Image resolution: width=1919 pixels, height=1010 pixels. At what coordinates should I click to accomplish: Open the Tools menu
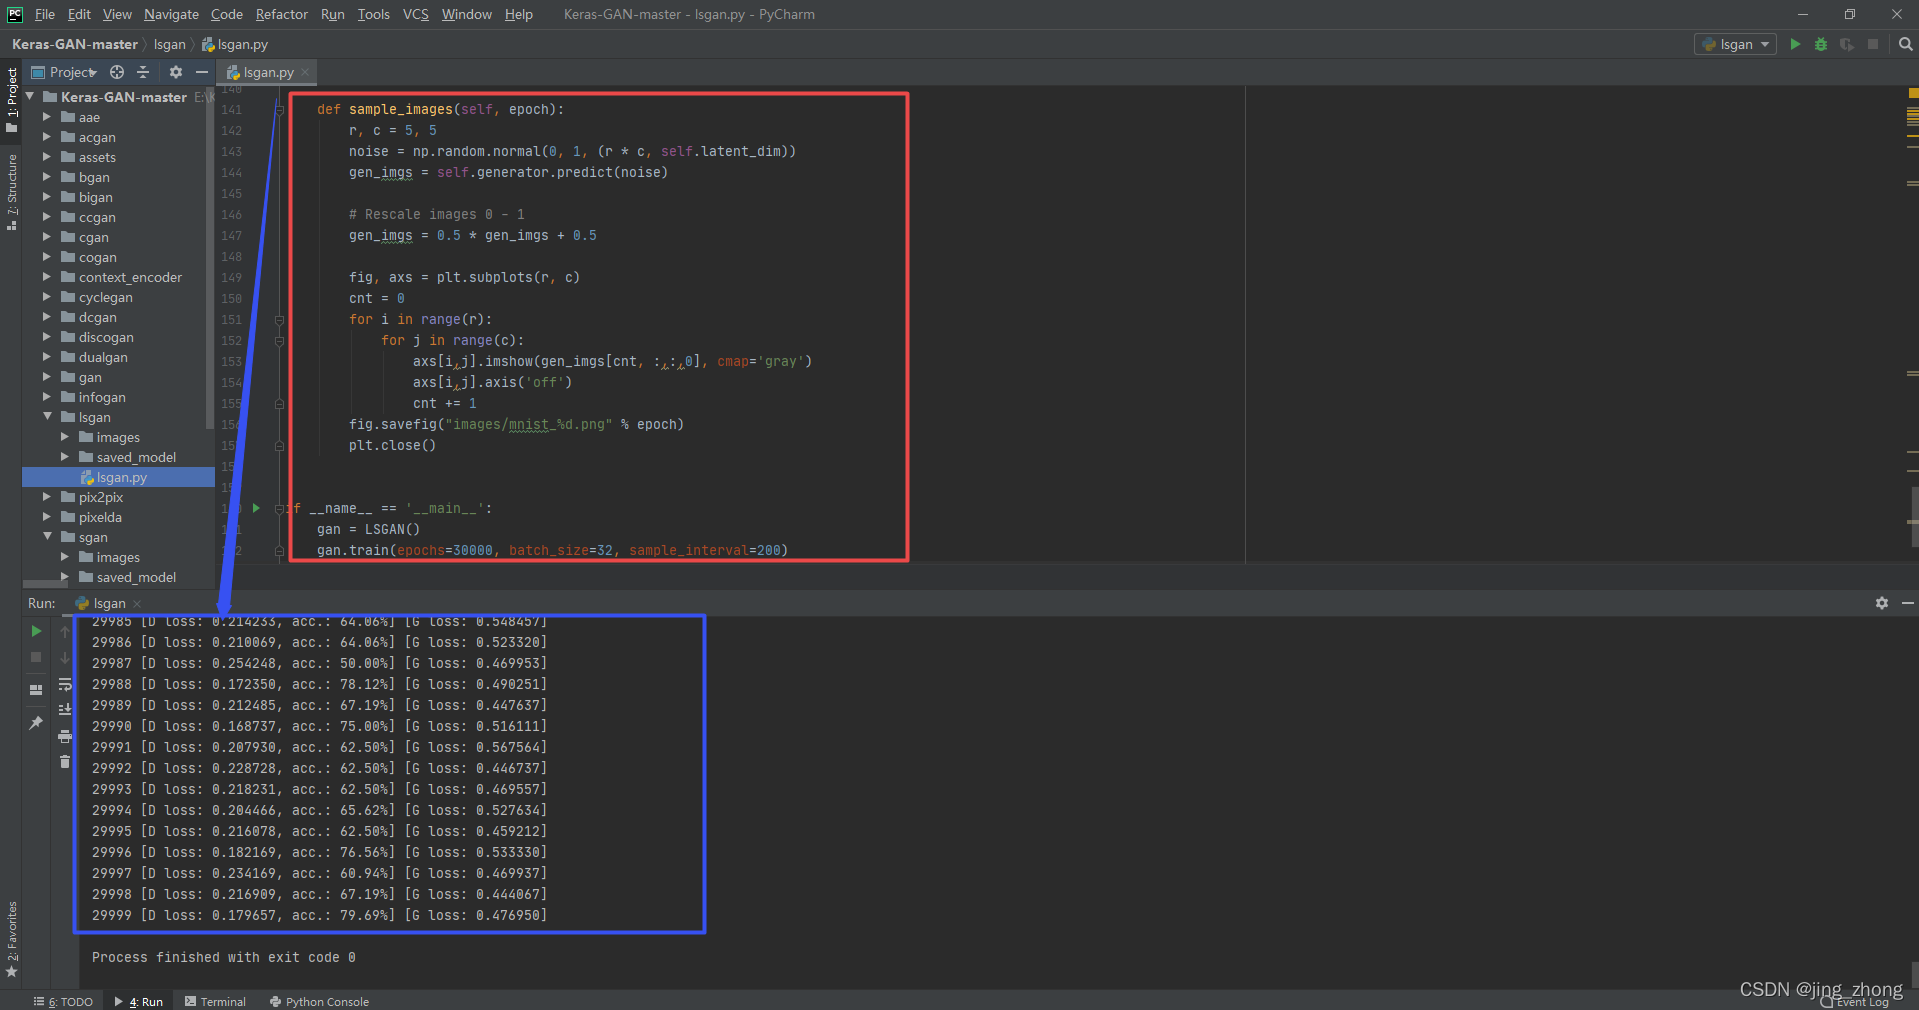(373, 14)
